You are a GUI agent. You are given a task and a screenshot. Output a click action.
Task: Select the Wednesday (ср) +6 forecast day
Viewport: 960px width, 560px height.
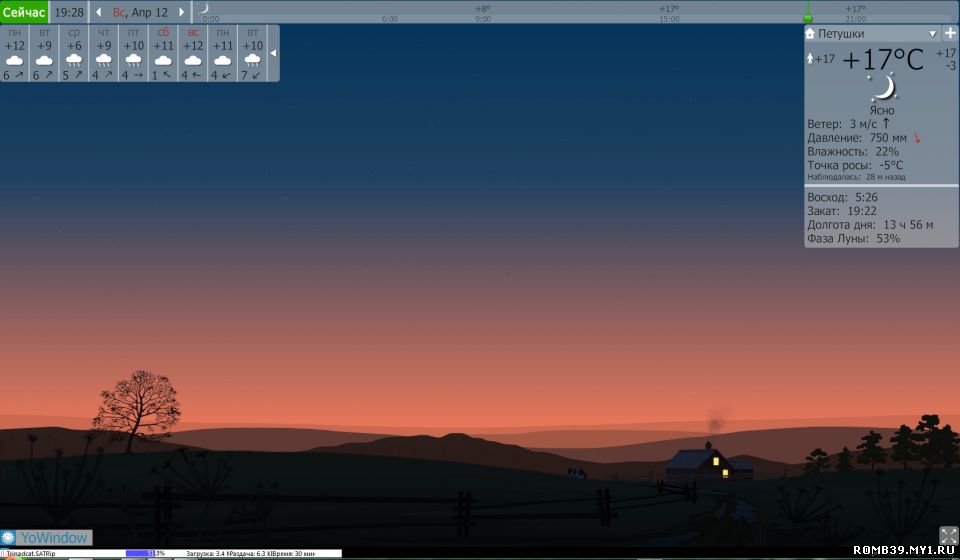pos(73,53)
